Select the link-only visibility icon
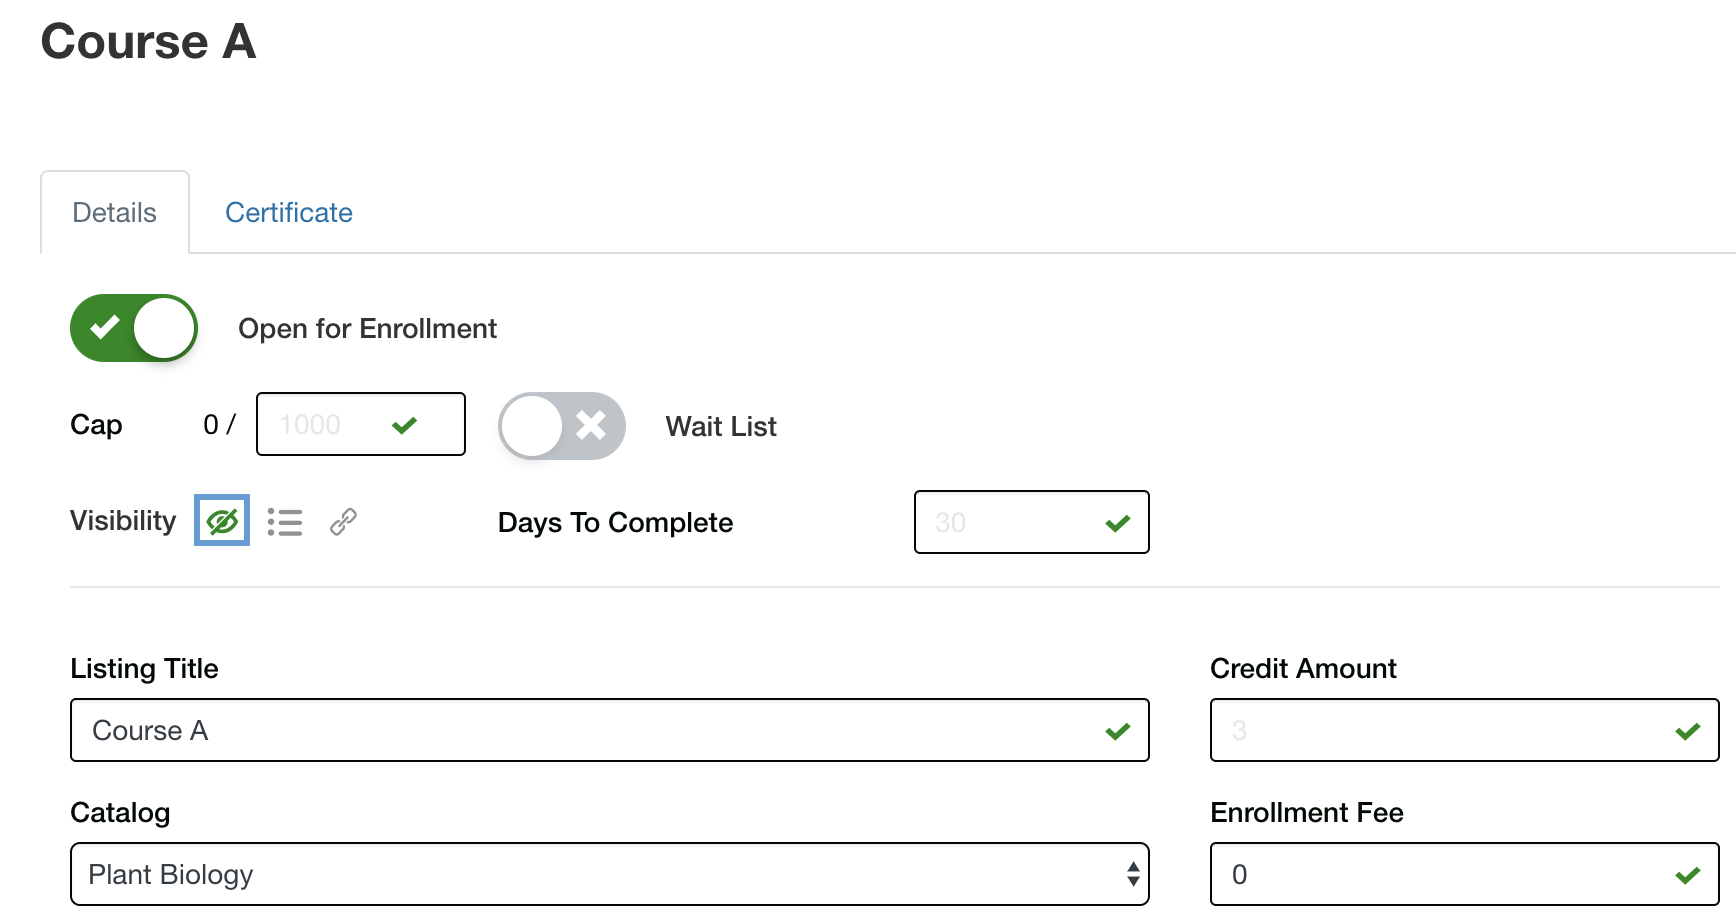Image resolution: width=1736 pixels, height=924 pixels. (x=343, y=522)
